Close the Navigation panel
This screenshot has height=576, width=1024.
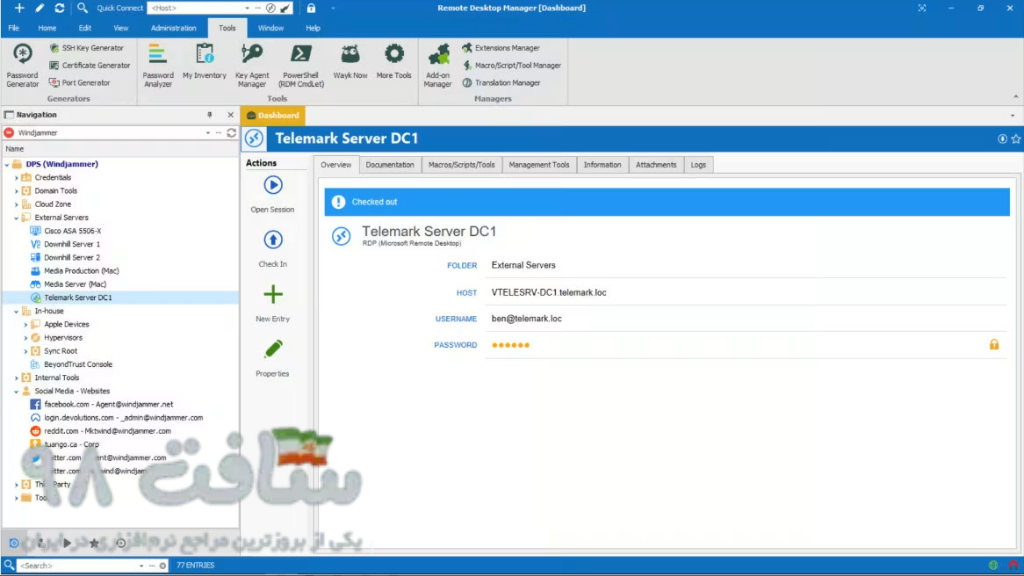click(x=231, y=115)
